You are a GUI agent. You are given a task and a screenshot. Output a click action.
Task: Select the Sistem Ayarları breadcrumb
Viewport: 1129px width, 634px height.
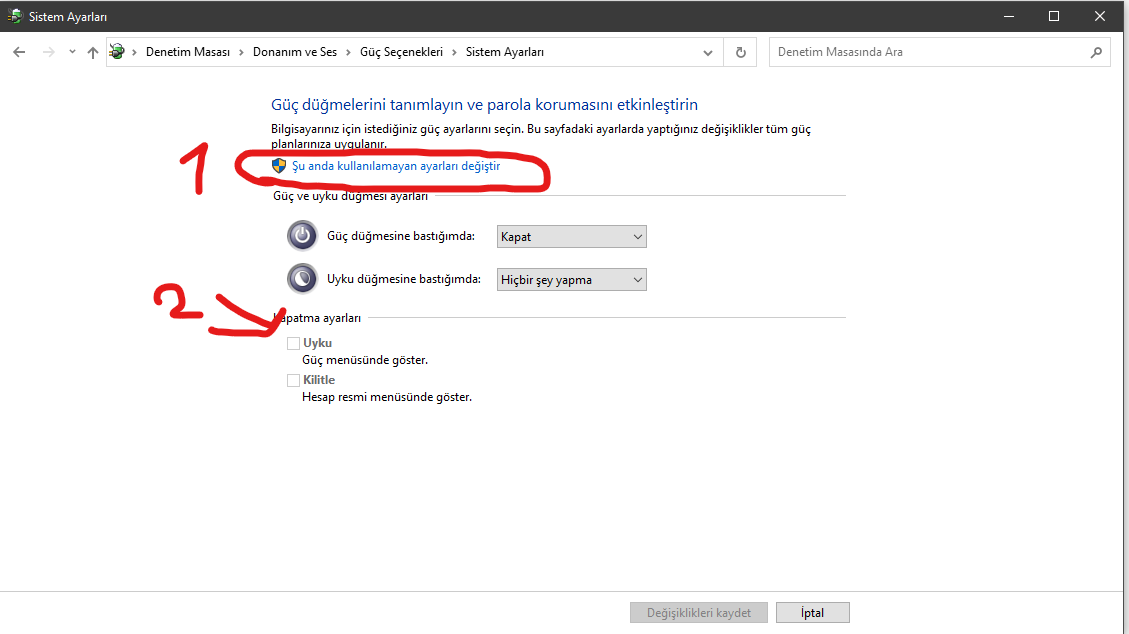pos(505,52)
